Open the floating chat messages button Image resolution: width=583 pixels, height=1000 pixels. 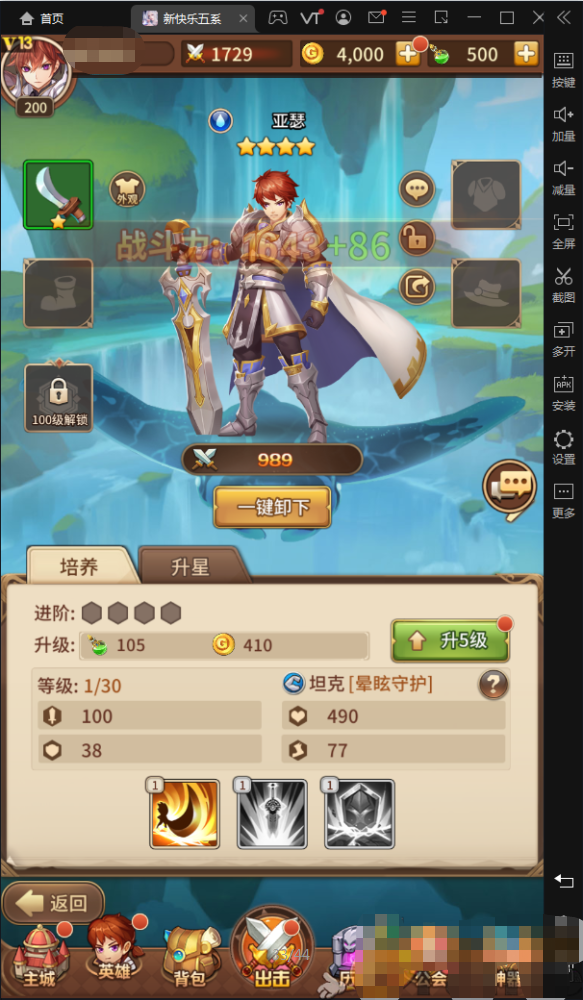click(510, 489)
